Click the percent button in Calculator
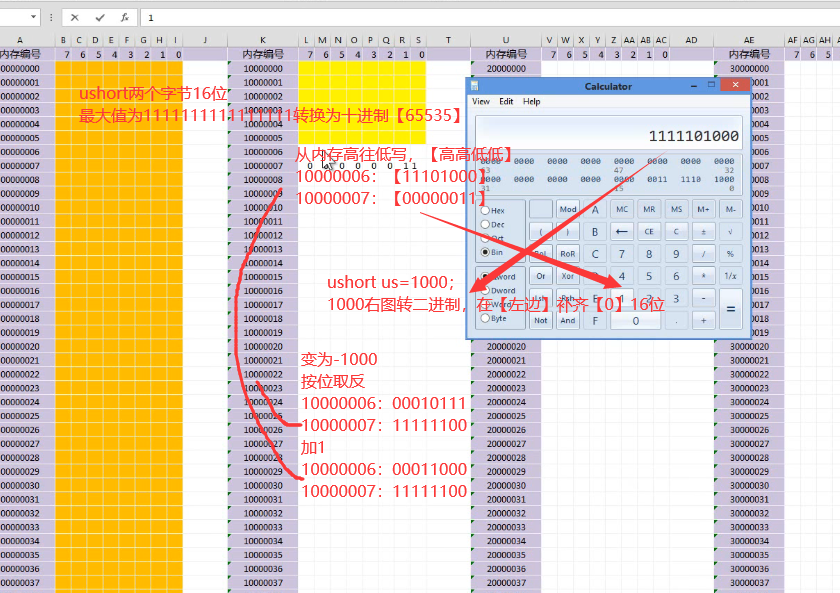Screen dimensions: 840x593 [731, 254]
